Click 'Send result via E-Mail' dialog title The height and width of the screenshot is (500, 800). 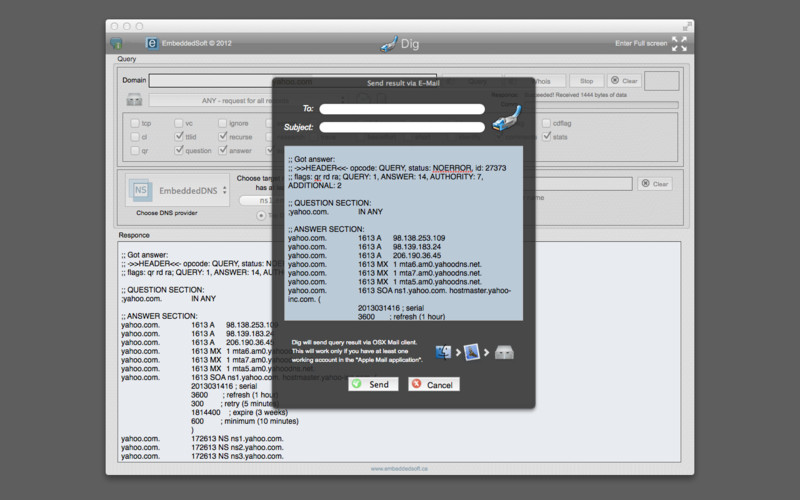coord(403,83)
